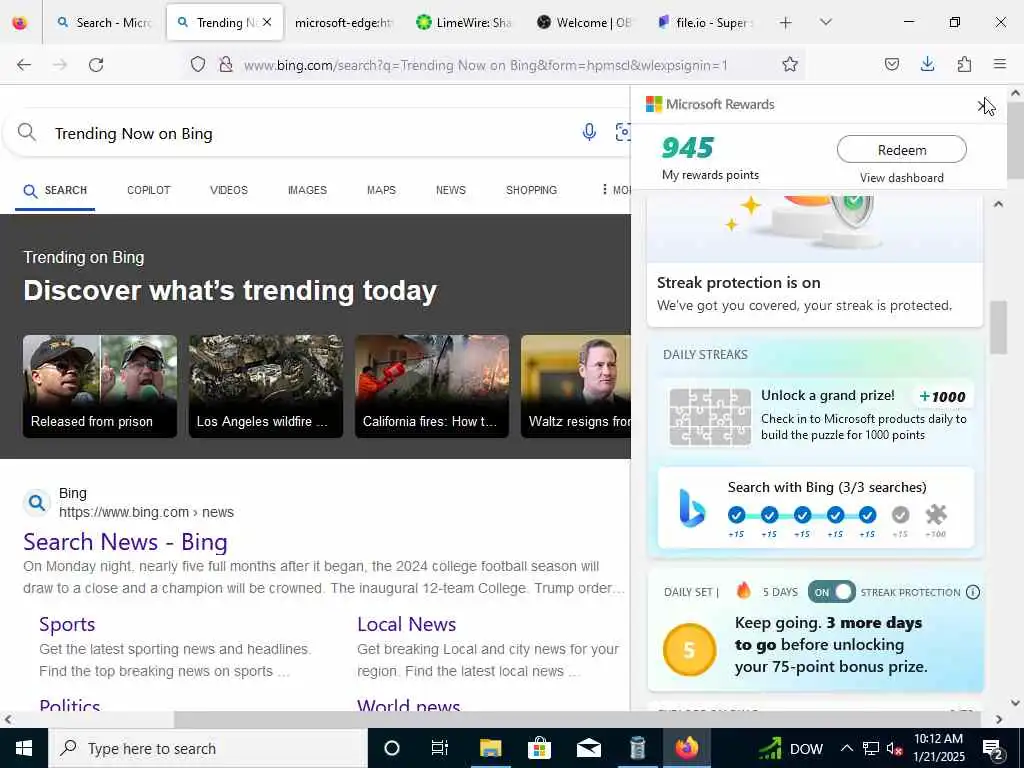
Task: Close the Microsoft Rewards panel
Action: coord(984,105)
